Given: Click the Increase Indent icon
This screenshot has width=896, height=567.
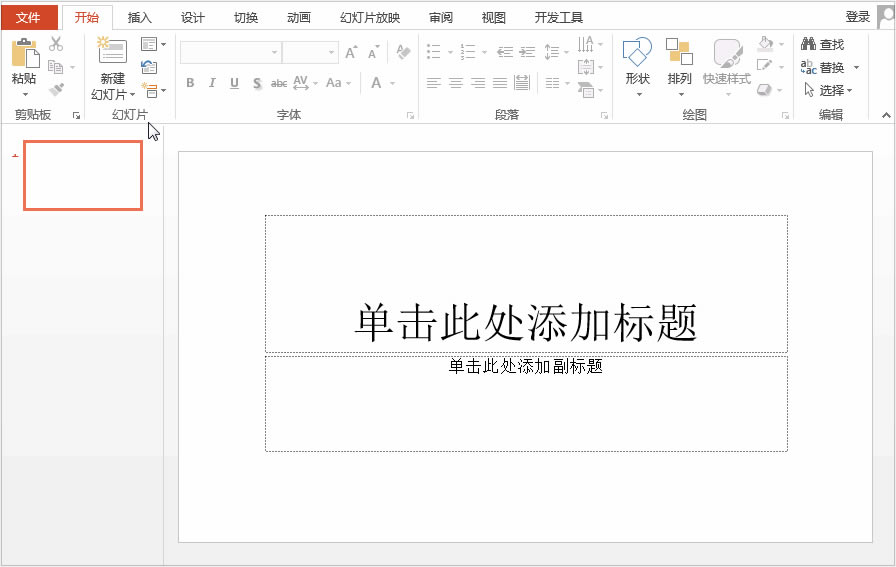Looking at the screenshot, I should pos(527,52).
